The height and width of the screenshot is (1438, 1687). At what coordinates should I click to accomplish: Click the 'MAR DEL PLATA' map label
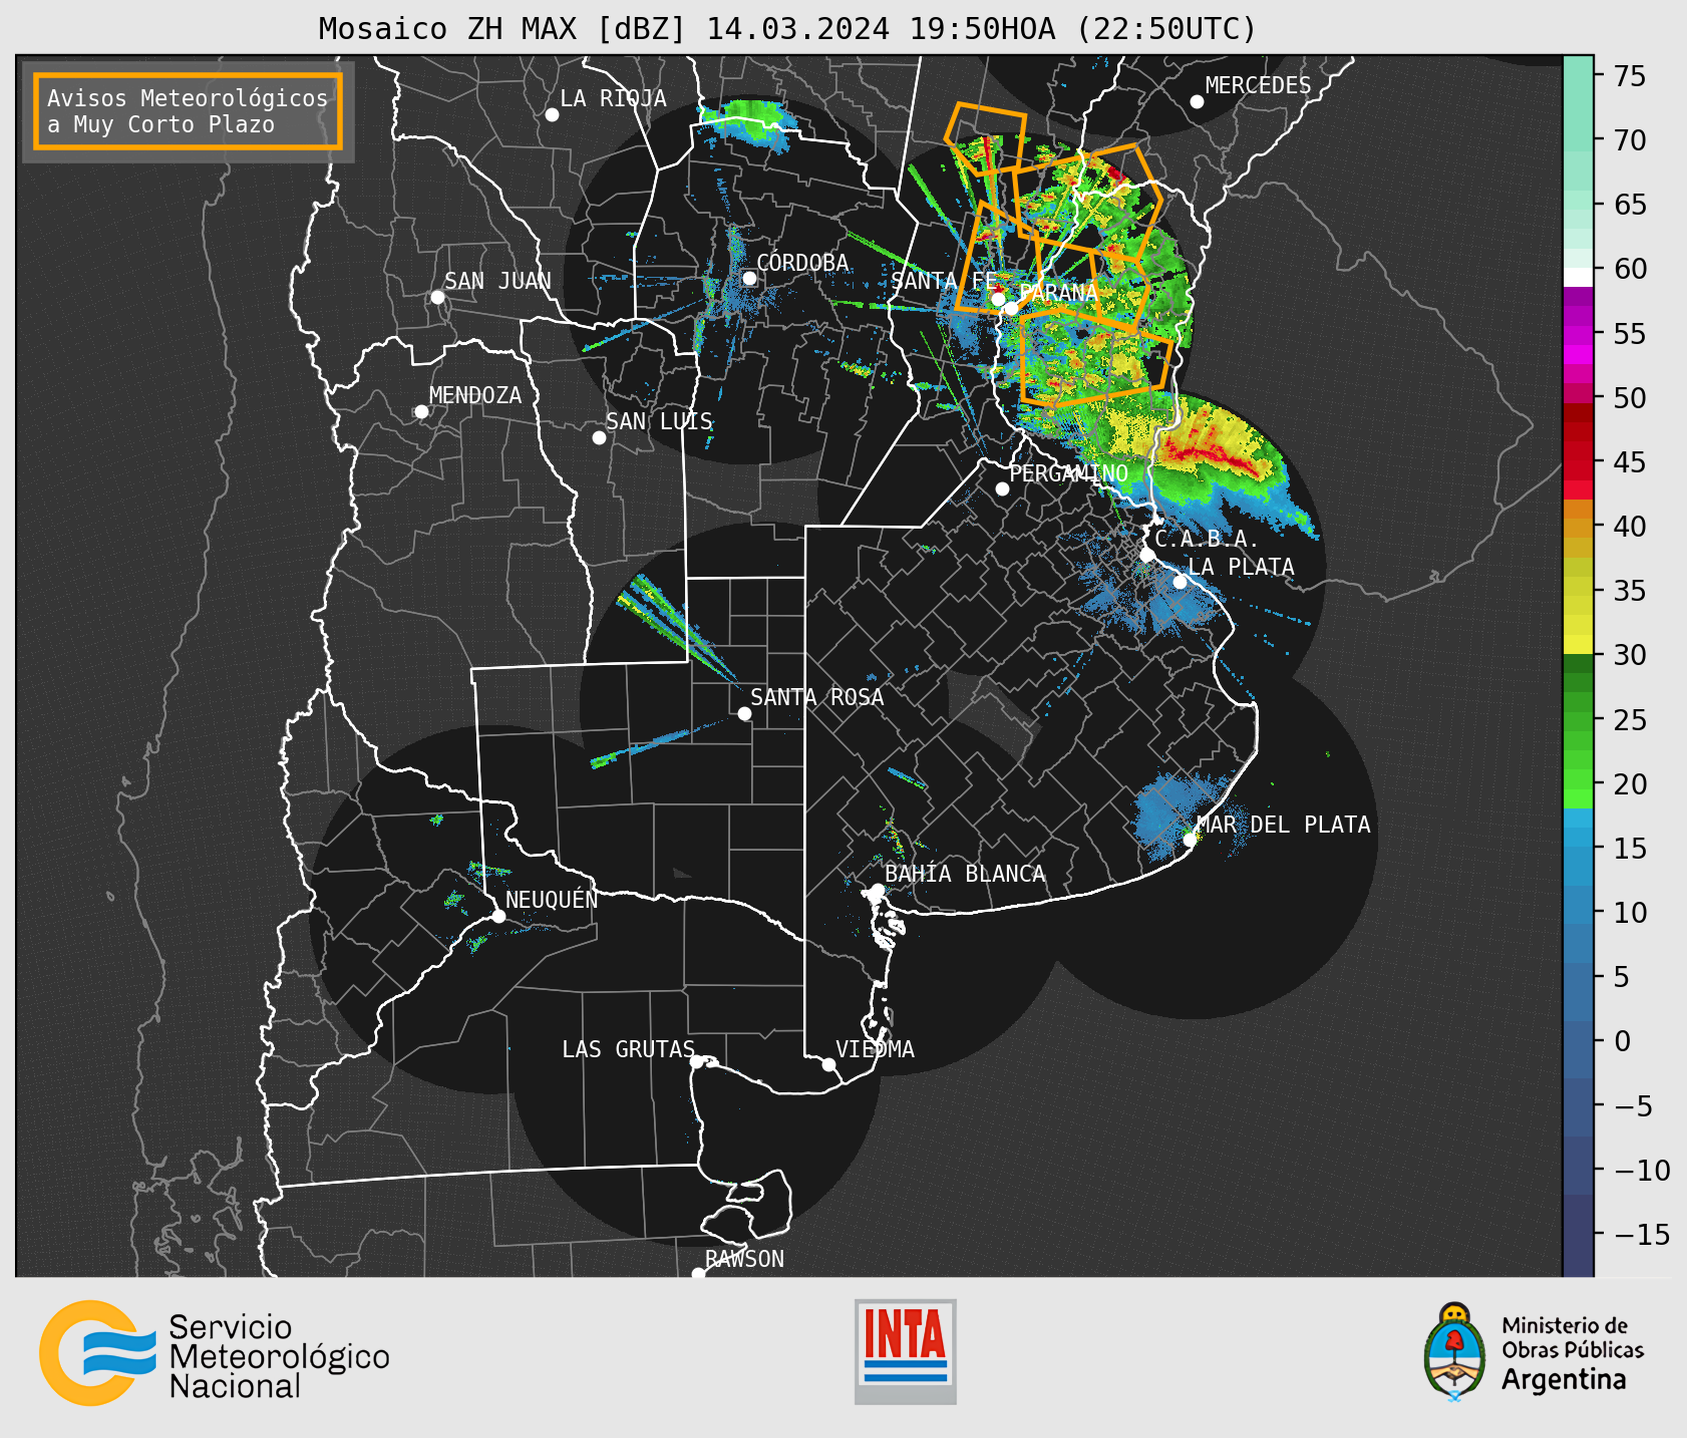1284,824
